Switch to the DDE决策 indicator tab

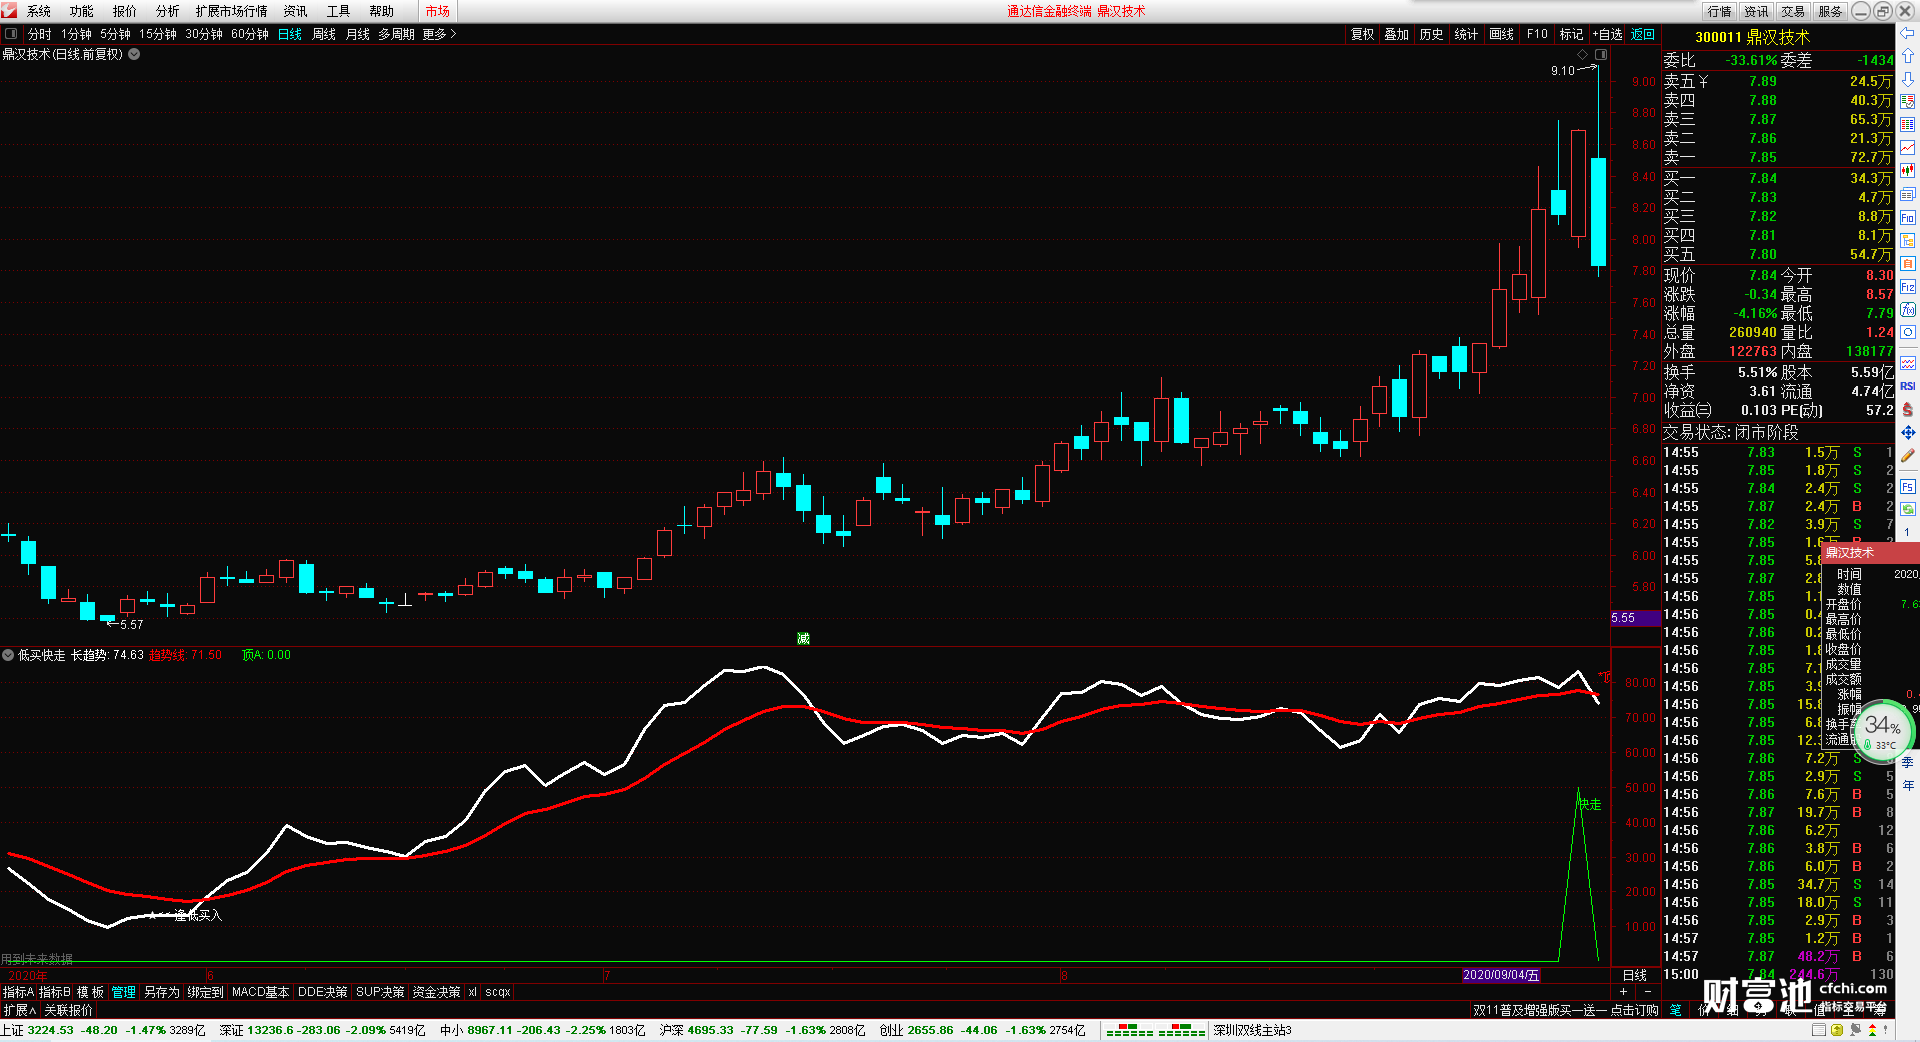pos(323,992)
